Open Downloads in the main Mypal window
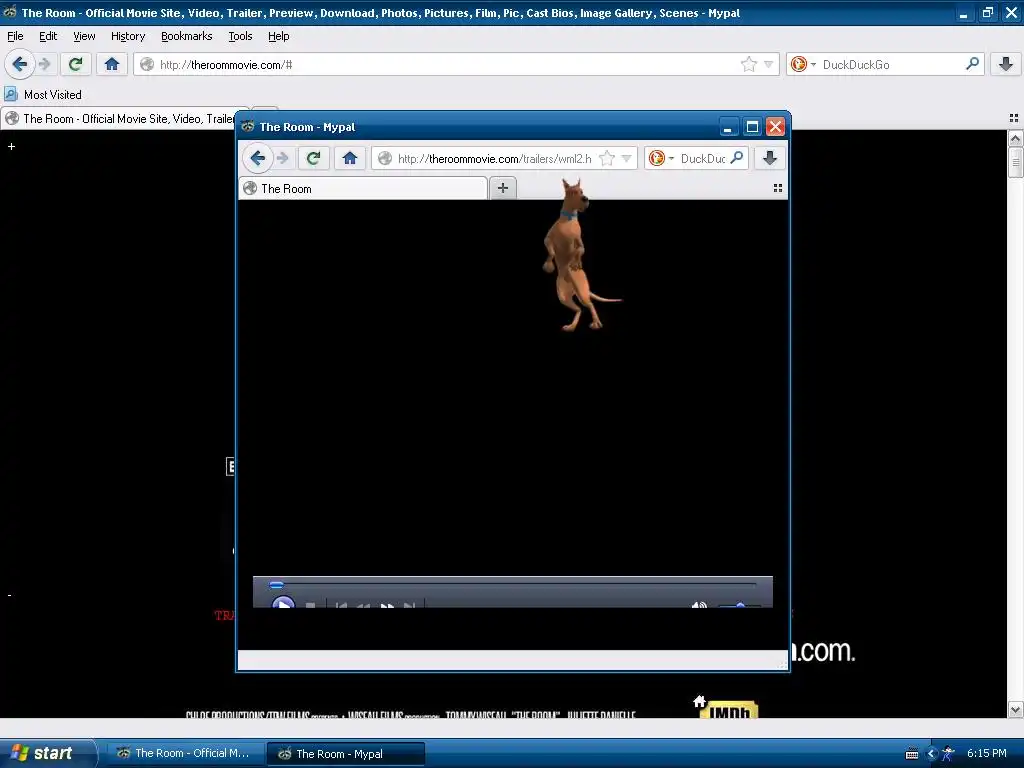Viewport: 1024px width, 768px height. tap(1006, 64)
